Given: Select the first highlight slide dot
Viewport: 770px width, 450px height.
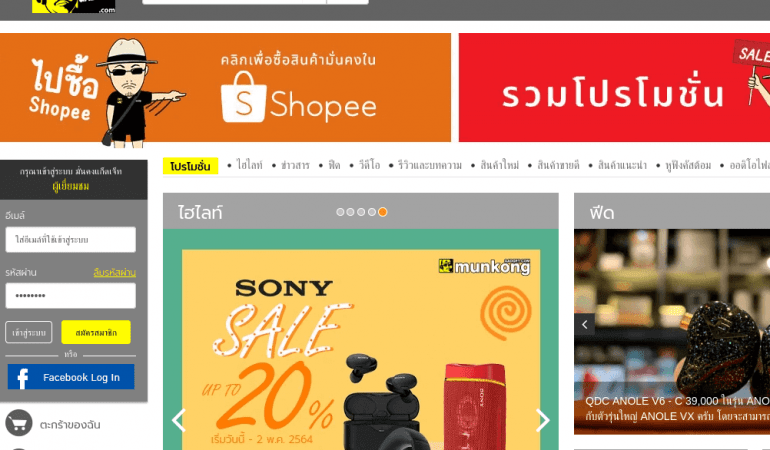Looking at the screenshot, I should pos(340,212).
